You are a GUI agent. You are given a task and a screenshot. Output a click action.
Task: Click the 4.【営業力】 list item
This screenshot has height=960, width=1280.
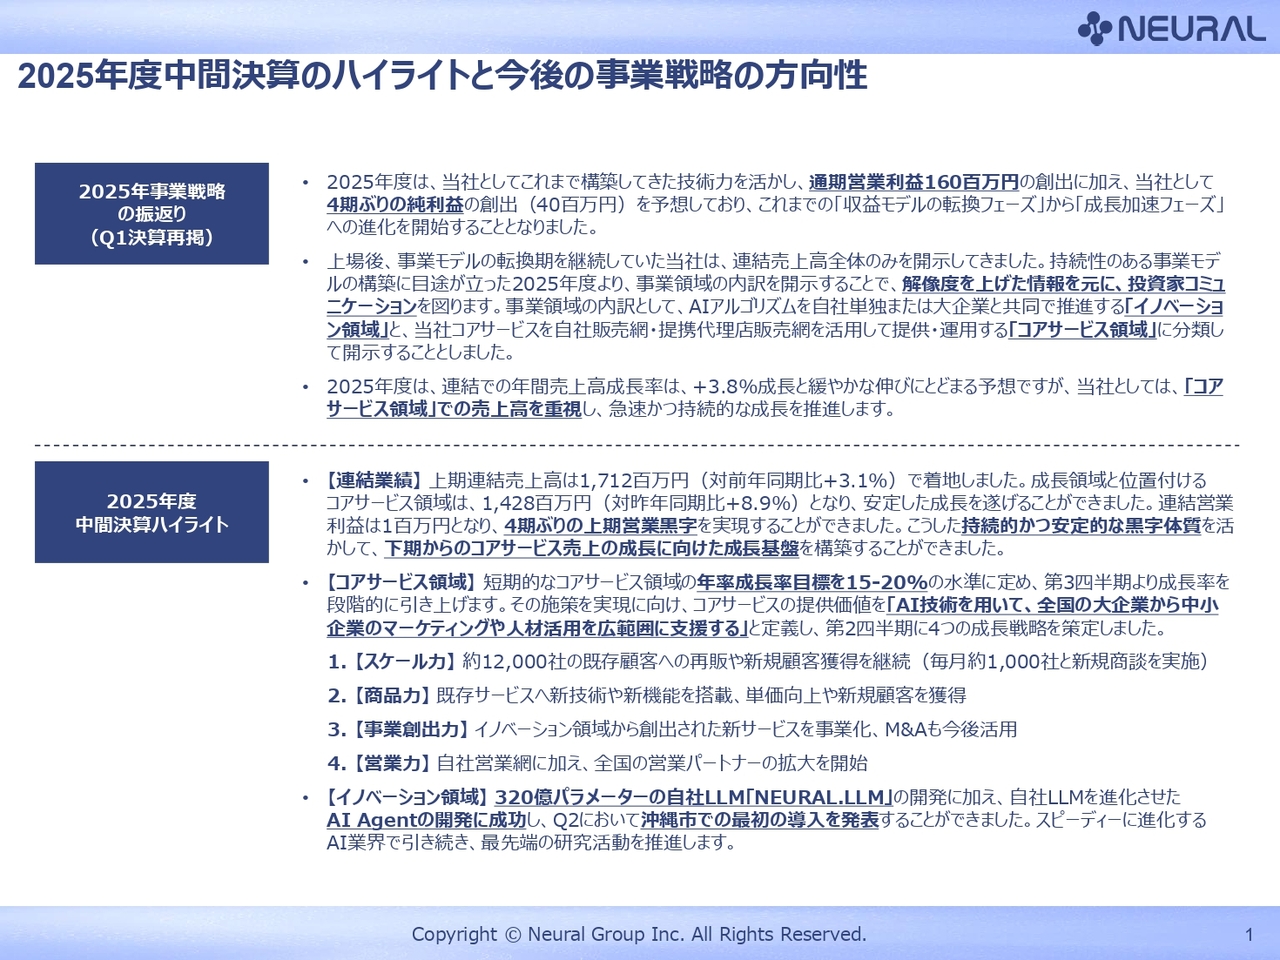600,763
